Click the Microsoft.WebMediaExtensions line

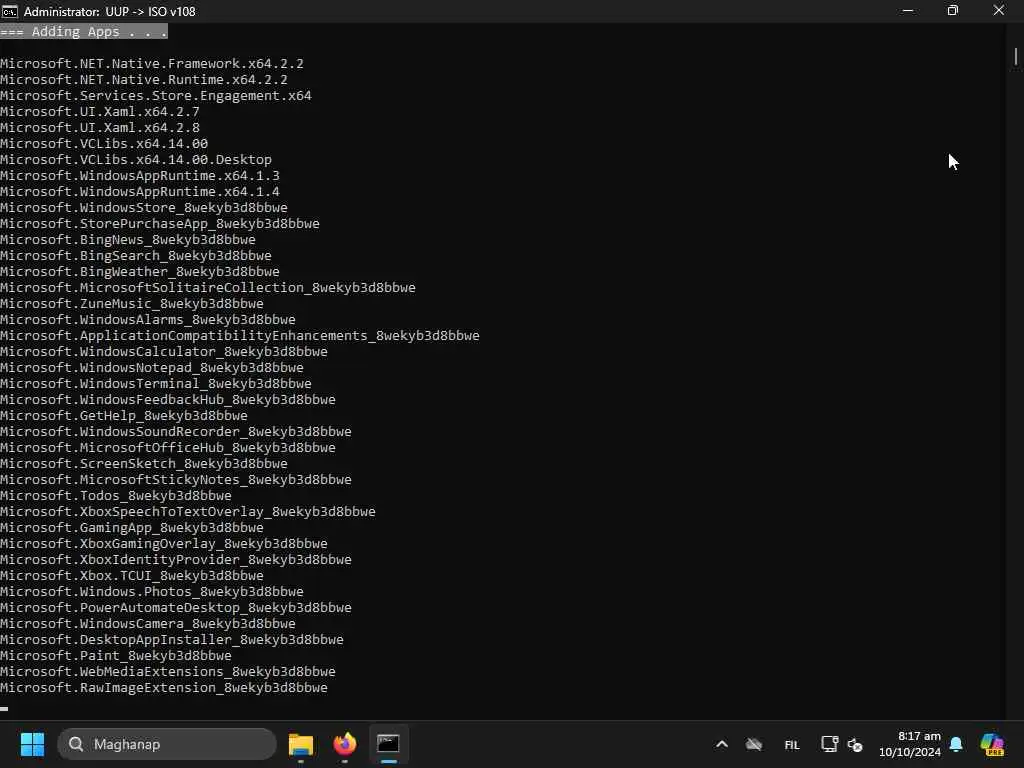click(168, 671)
